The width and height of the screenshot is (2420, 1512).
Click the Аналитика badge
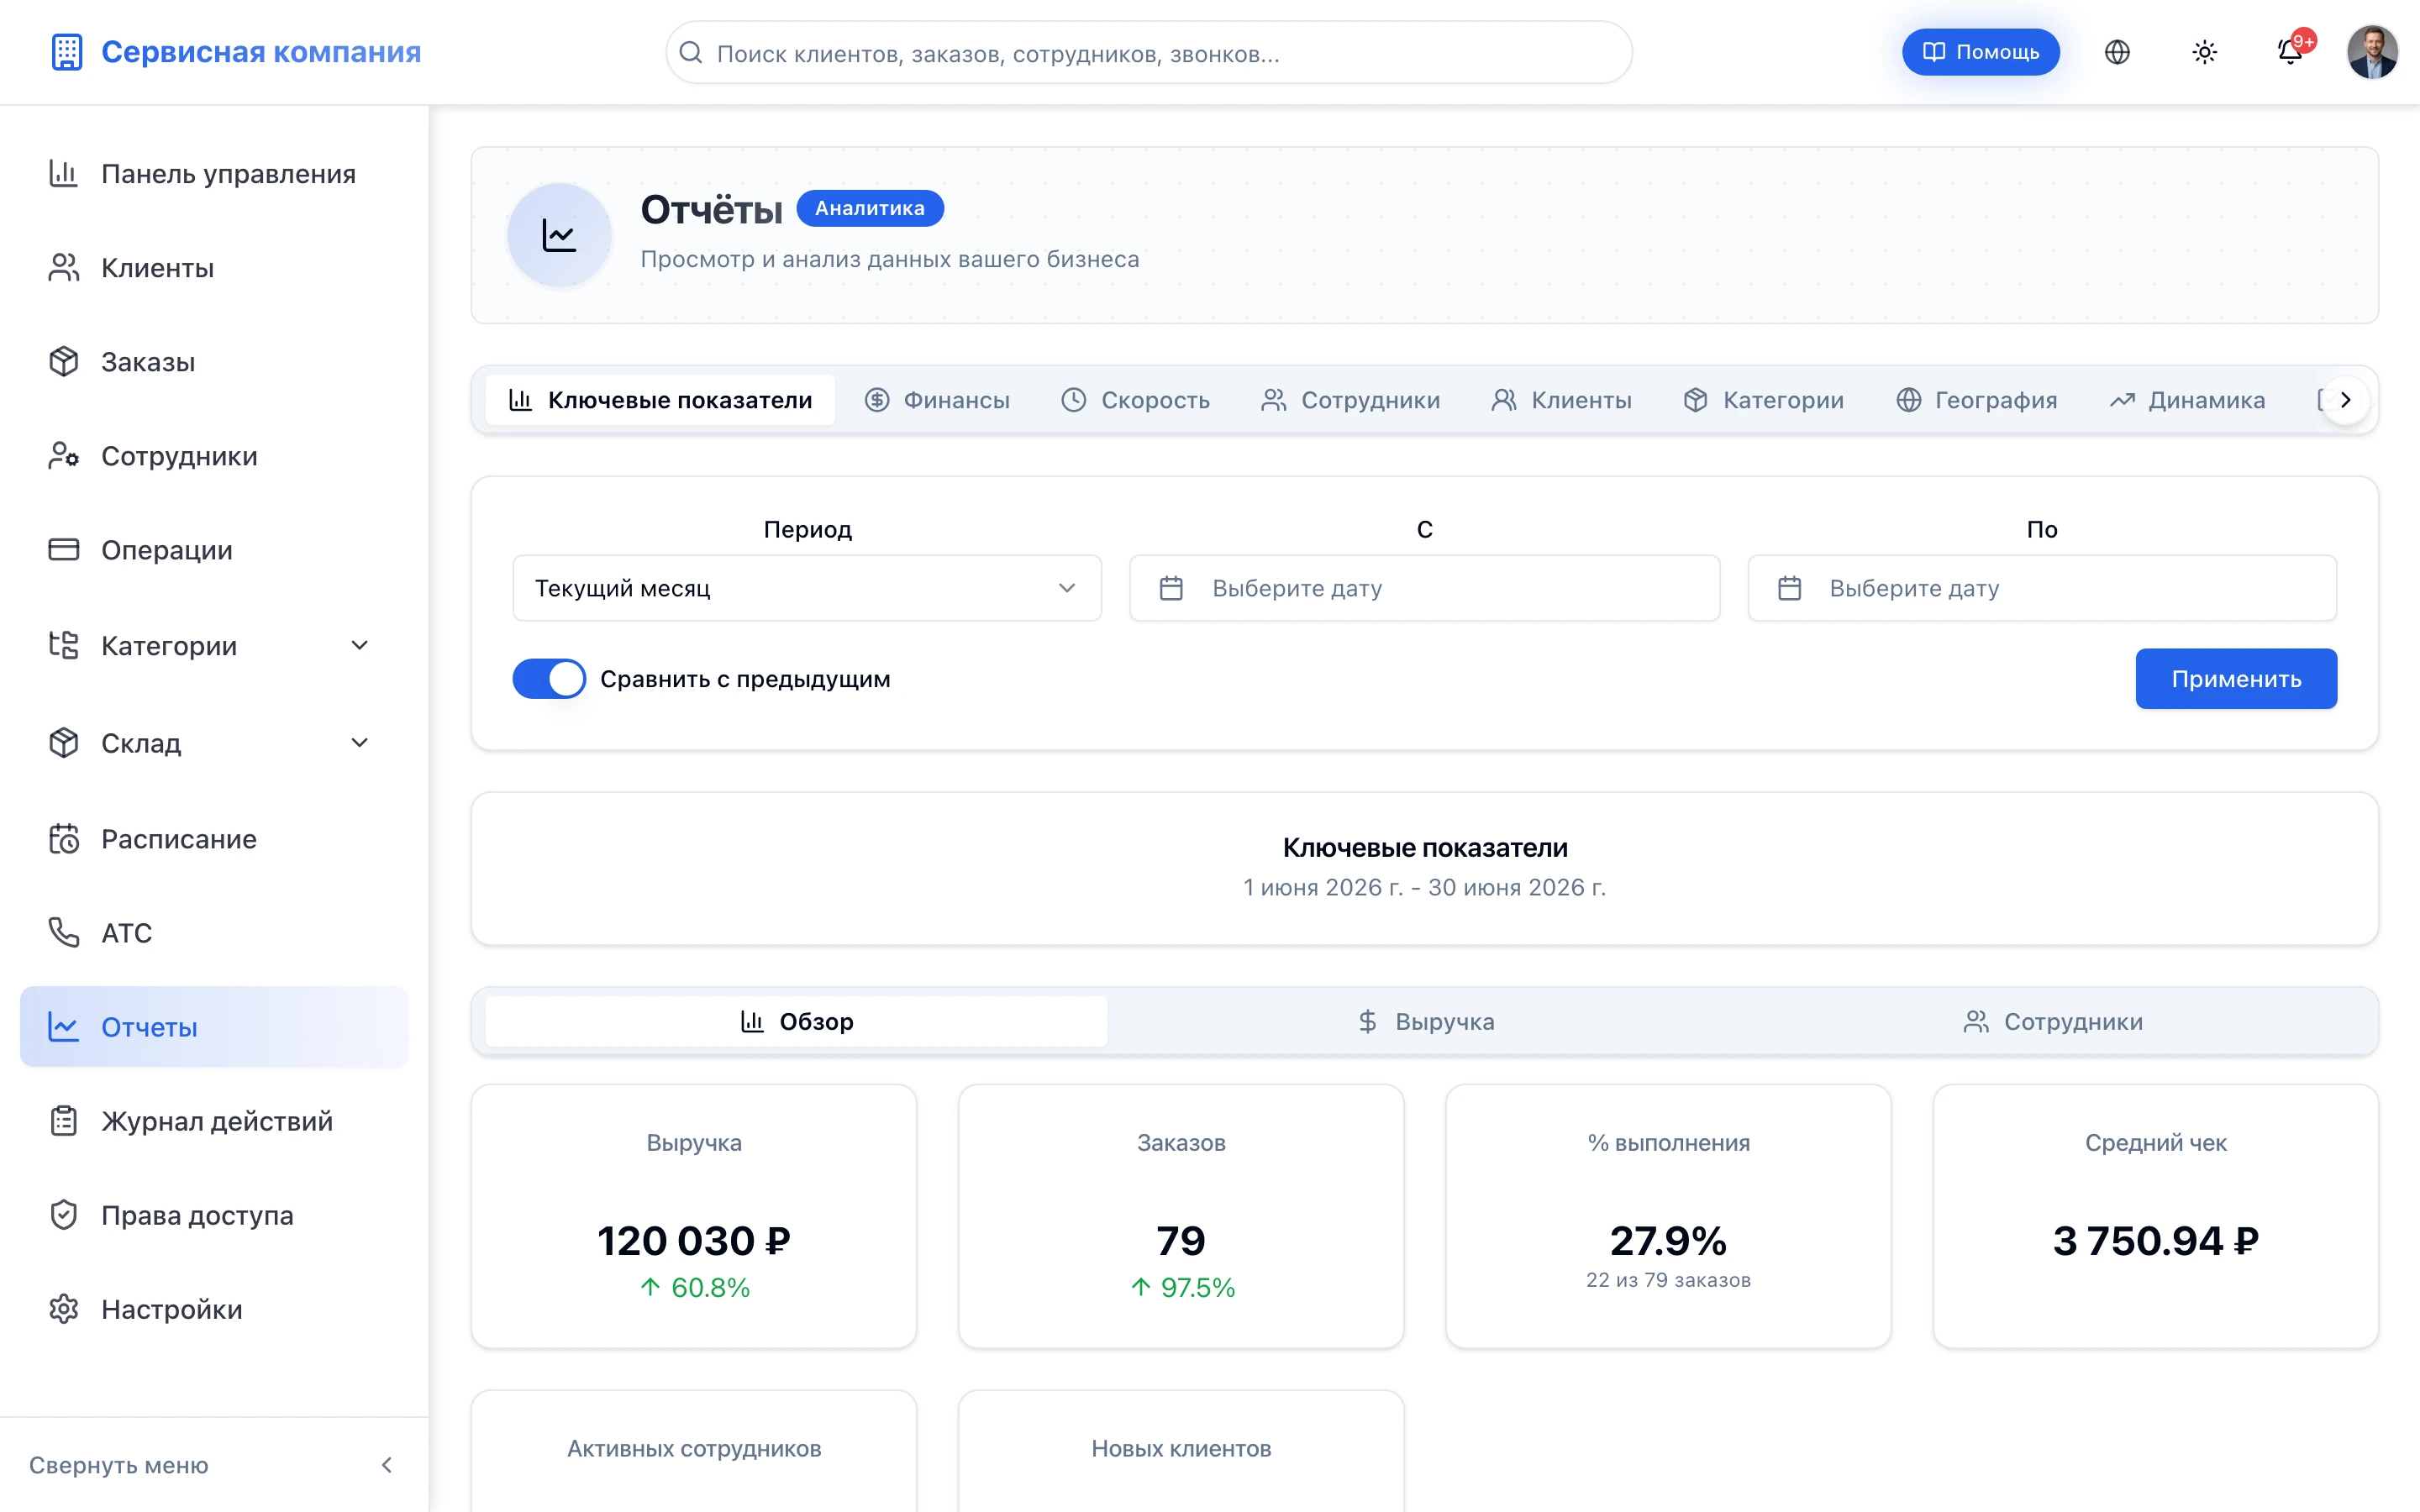coord(870,208)
